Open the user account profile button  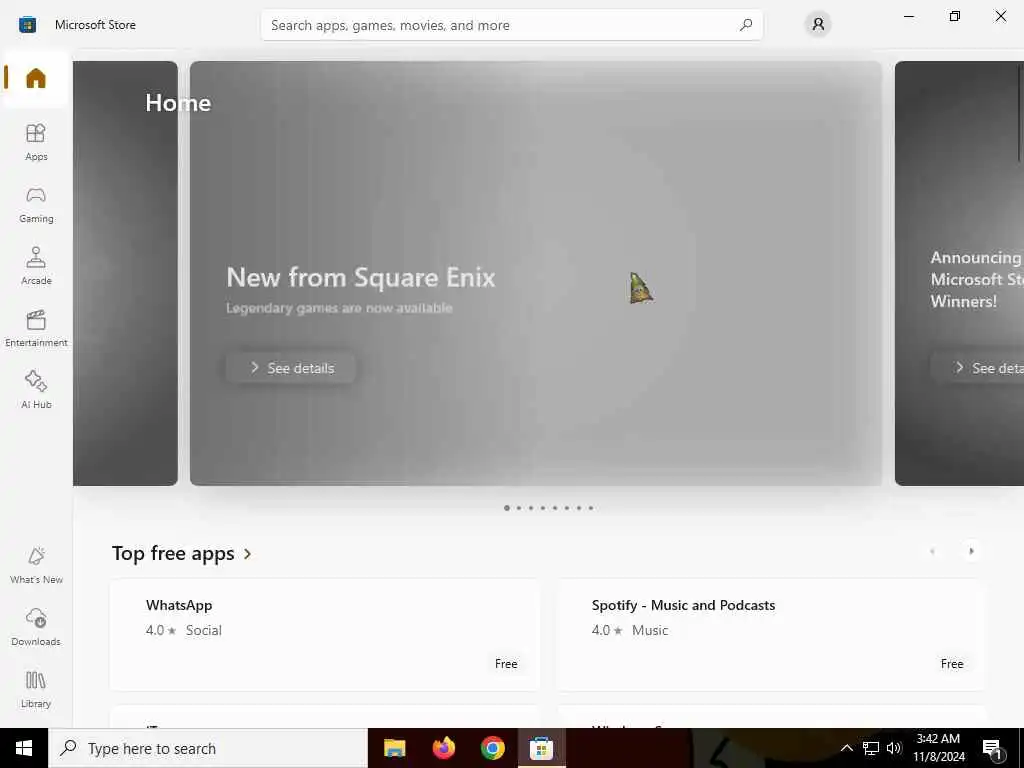818,25
